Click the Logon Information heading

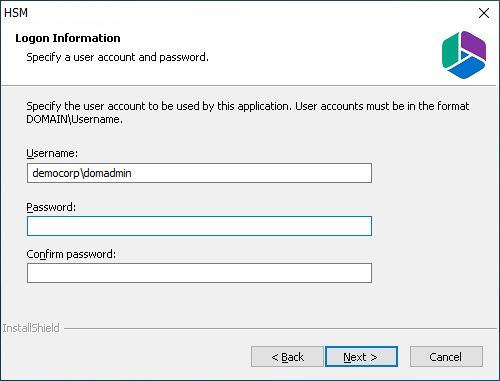(68, 38)
